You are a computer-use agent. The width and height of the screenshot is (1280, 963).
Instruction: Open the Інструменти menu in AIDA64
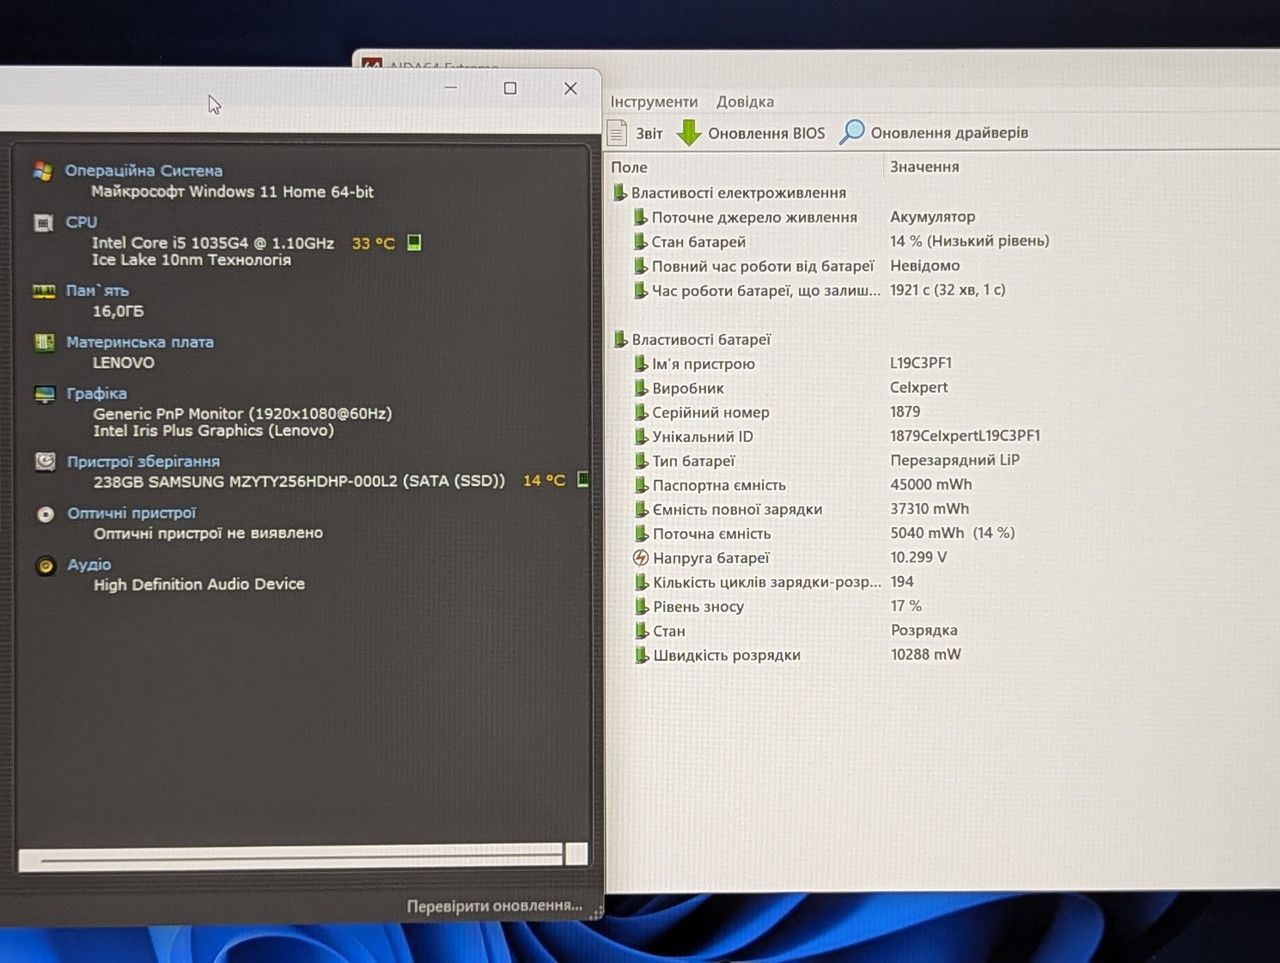click(654, 102)
